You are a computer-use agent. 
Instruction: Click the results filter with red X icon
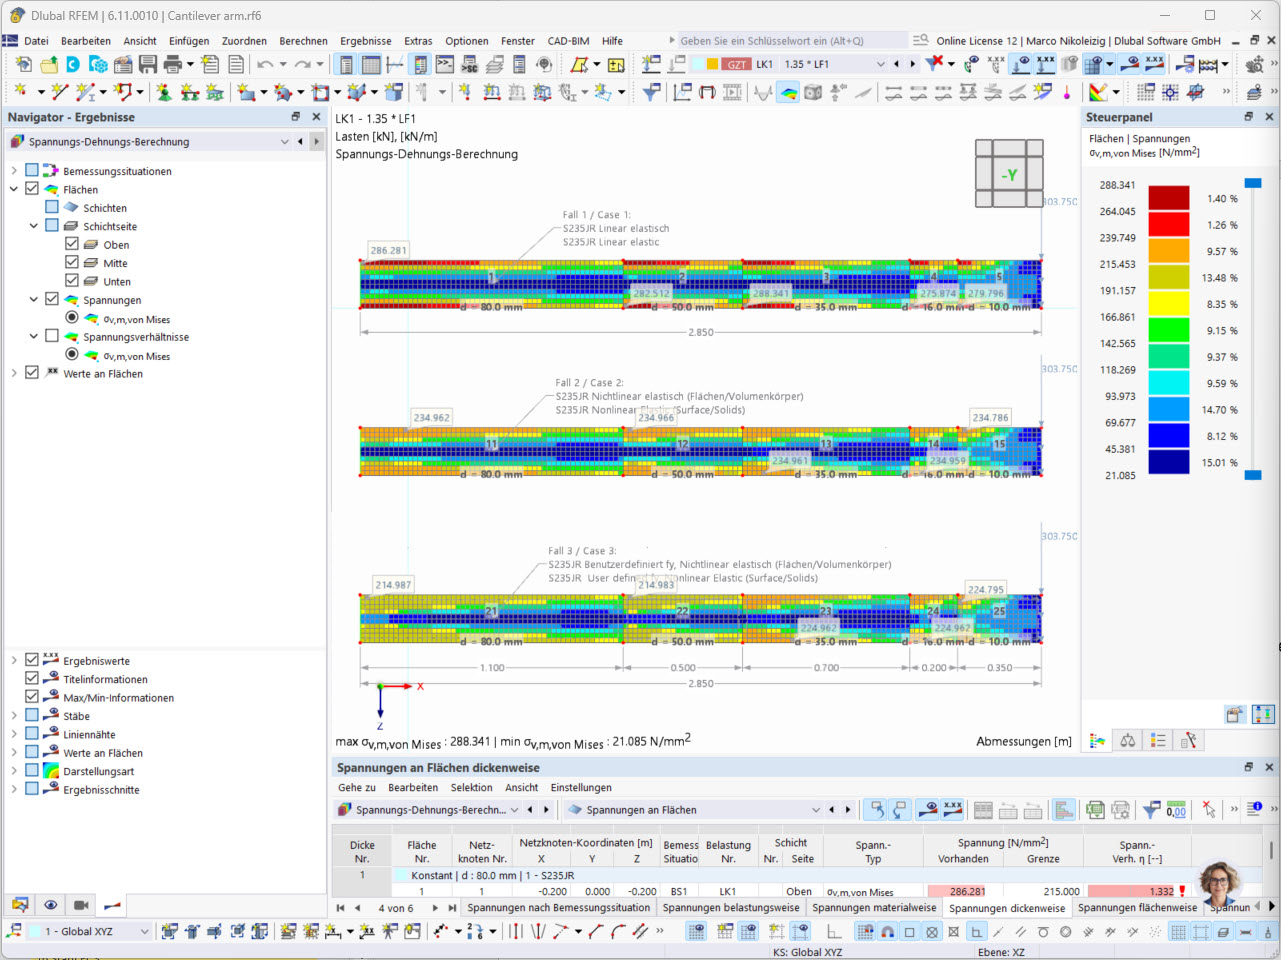tap(935, 64)
